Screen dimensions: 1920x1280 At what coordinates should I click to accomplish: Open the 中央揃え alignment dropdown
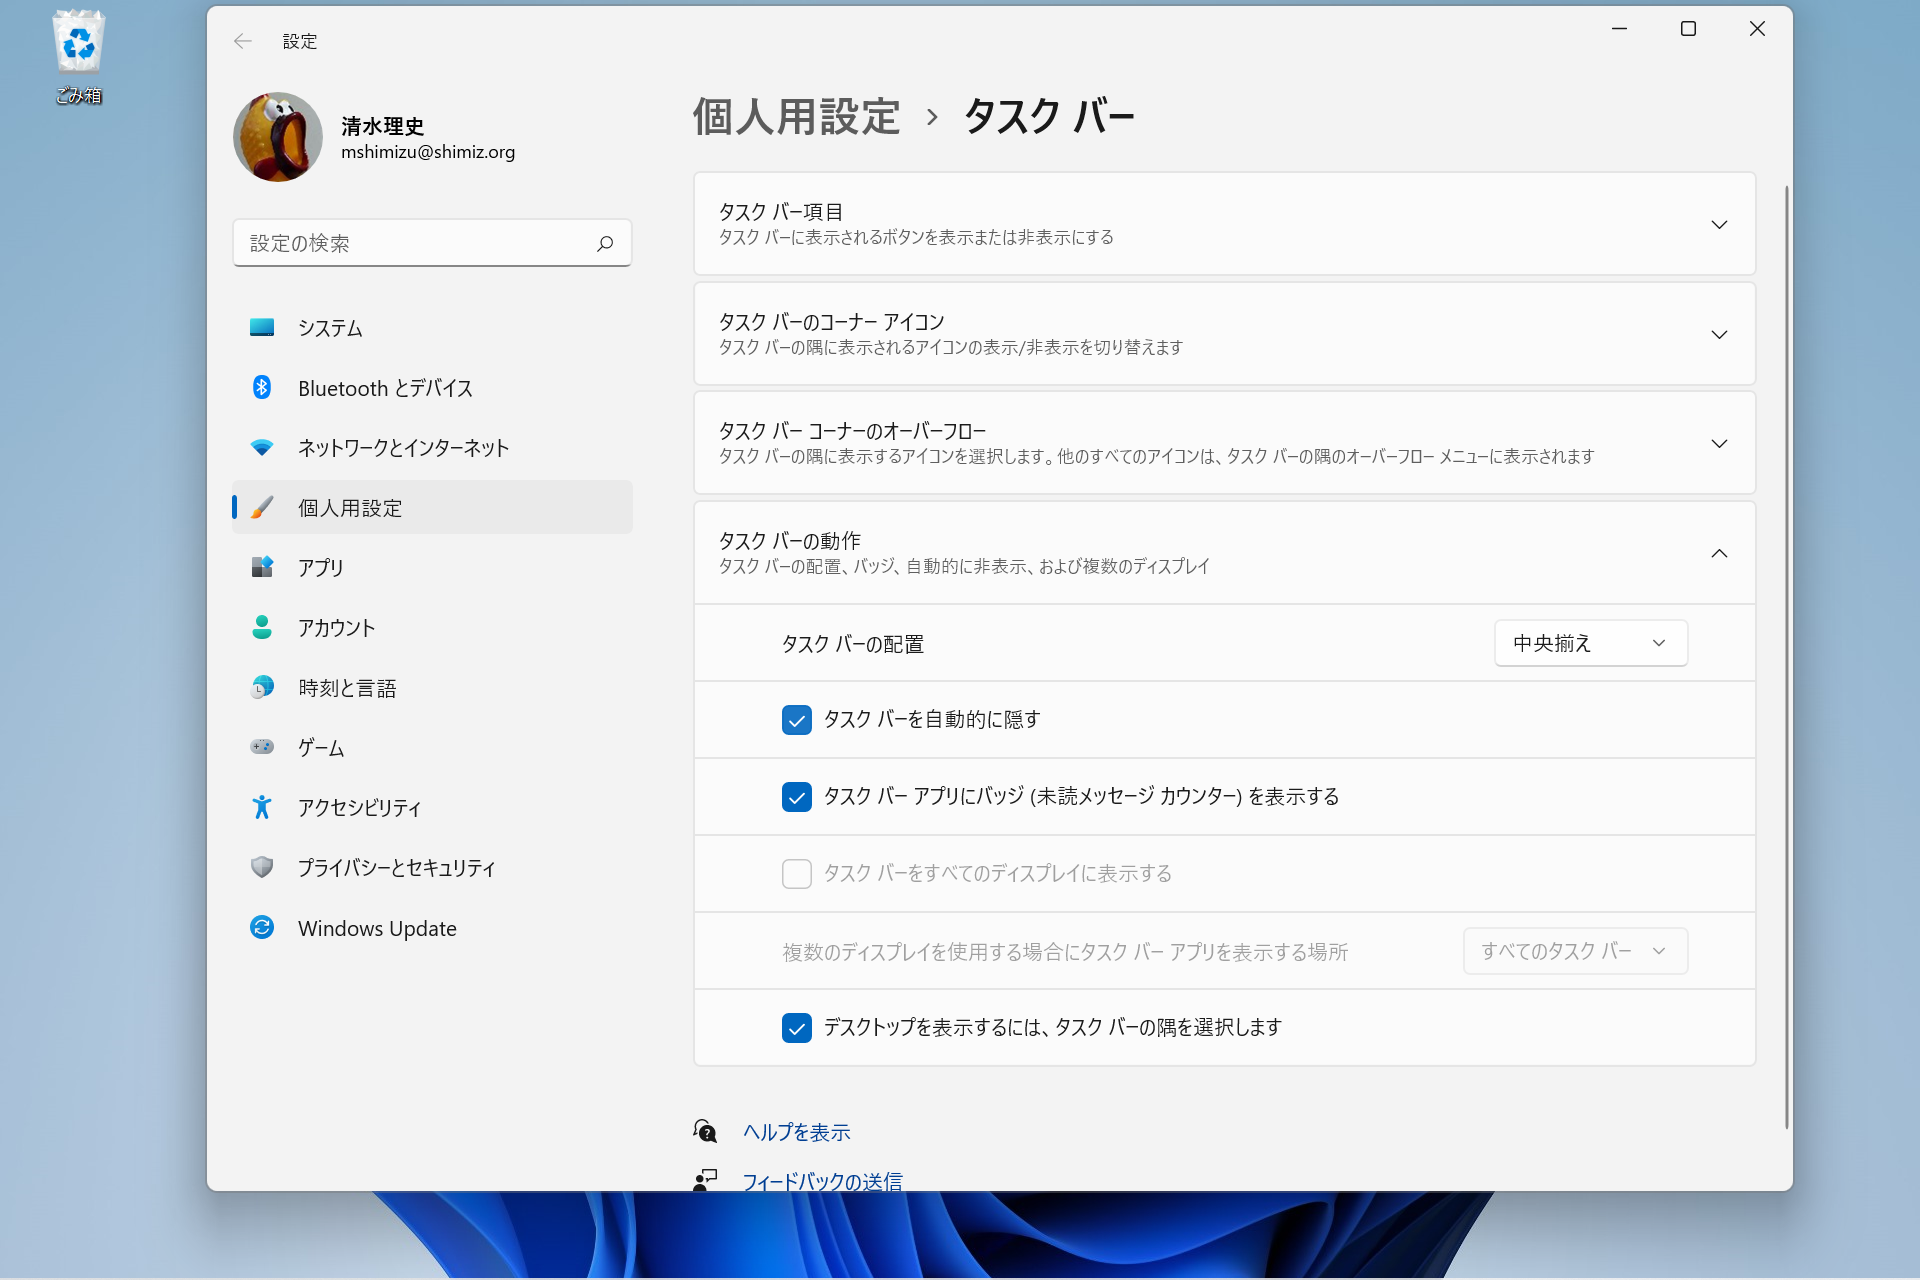[1590, 643]
